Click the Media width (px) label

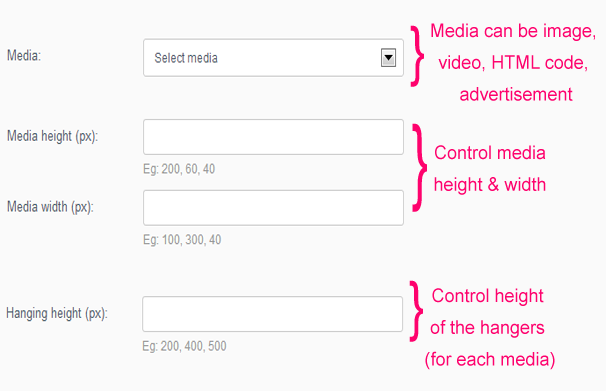click(x=50, y=207)
